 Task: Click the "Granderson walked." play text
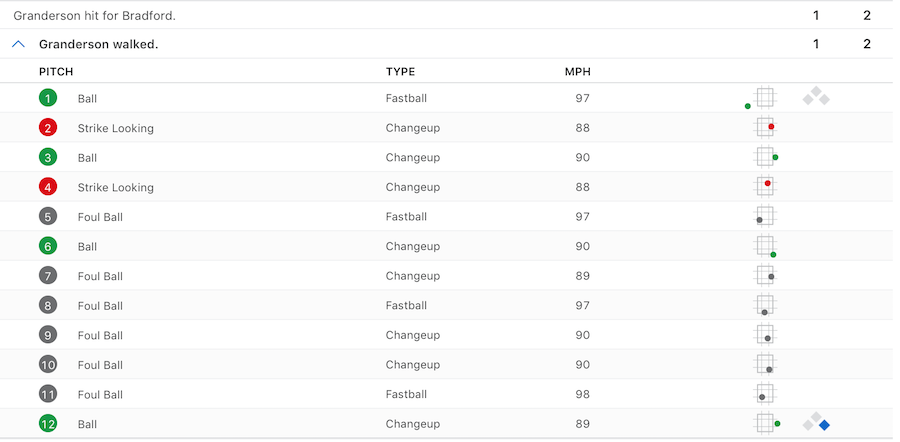pyautogui.click(x=98, y=44)
